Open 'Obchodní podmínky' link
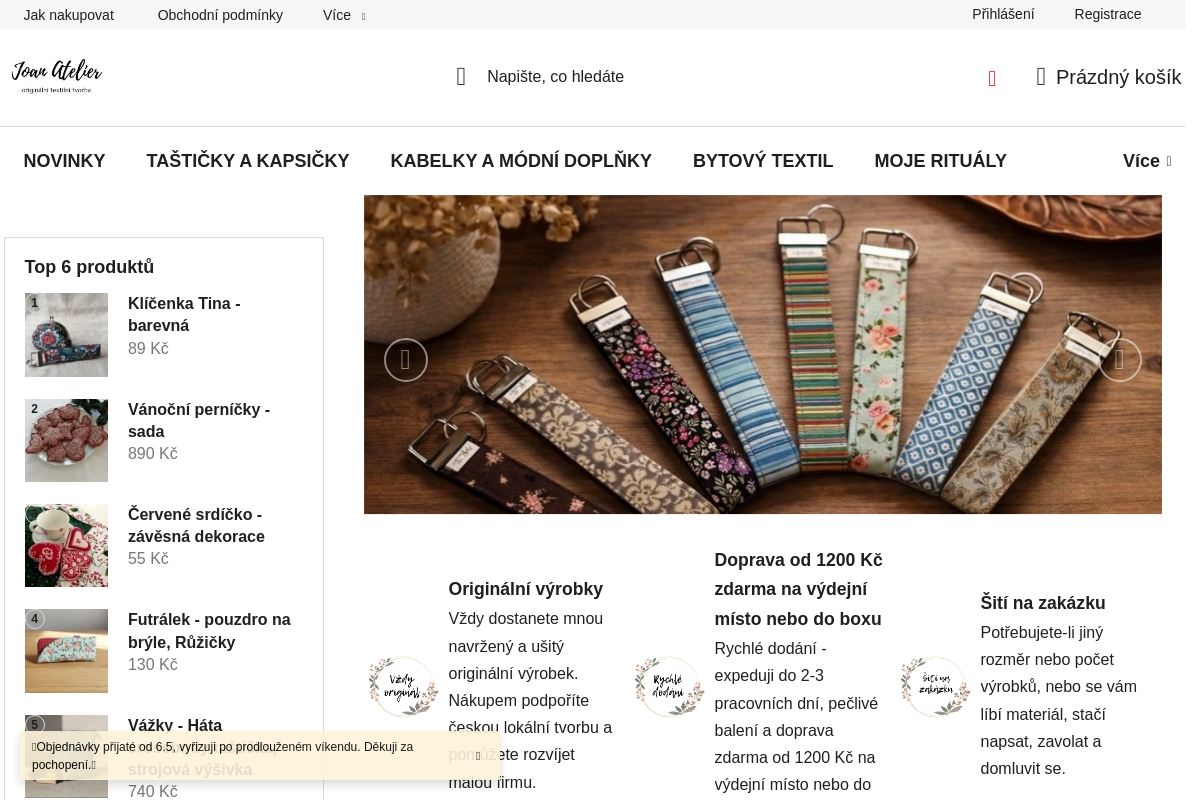Screen dimensions: 1200x800 click(x=220, y=15)
